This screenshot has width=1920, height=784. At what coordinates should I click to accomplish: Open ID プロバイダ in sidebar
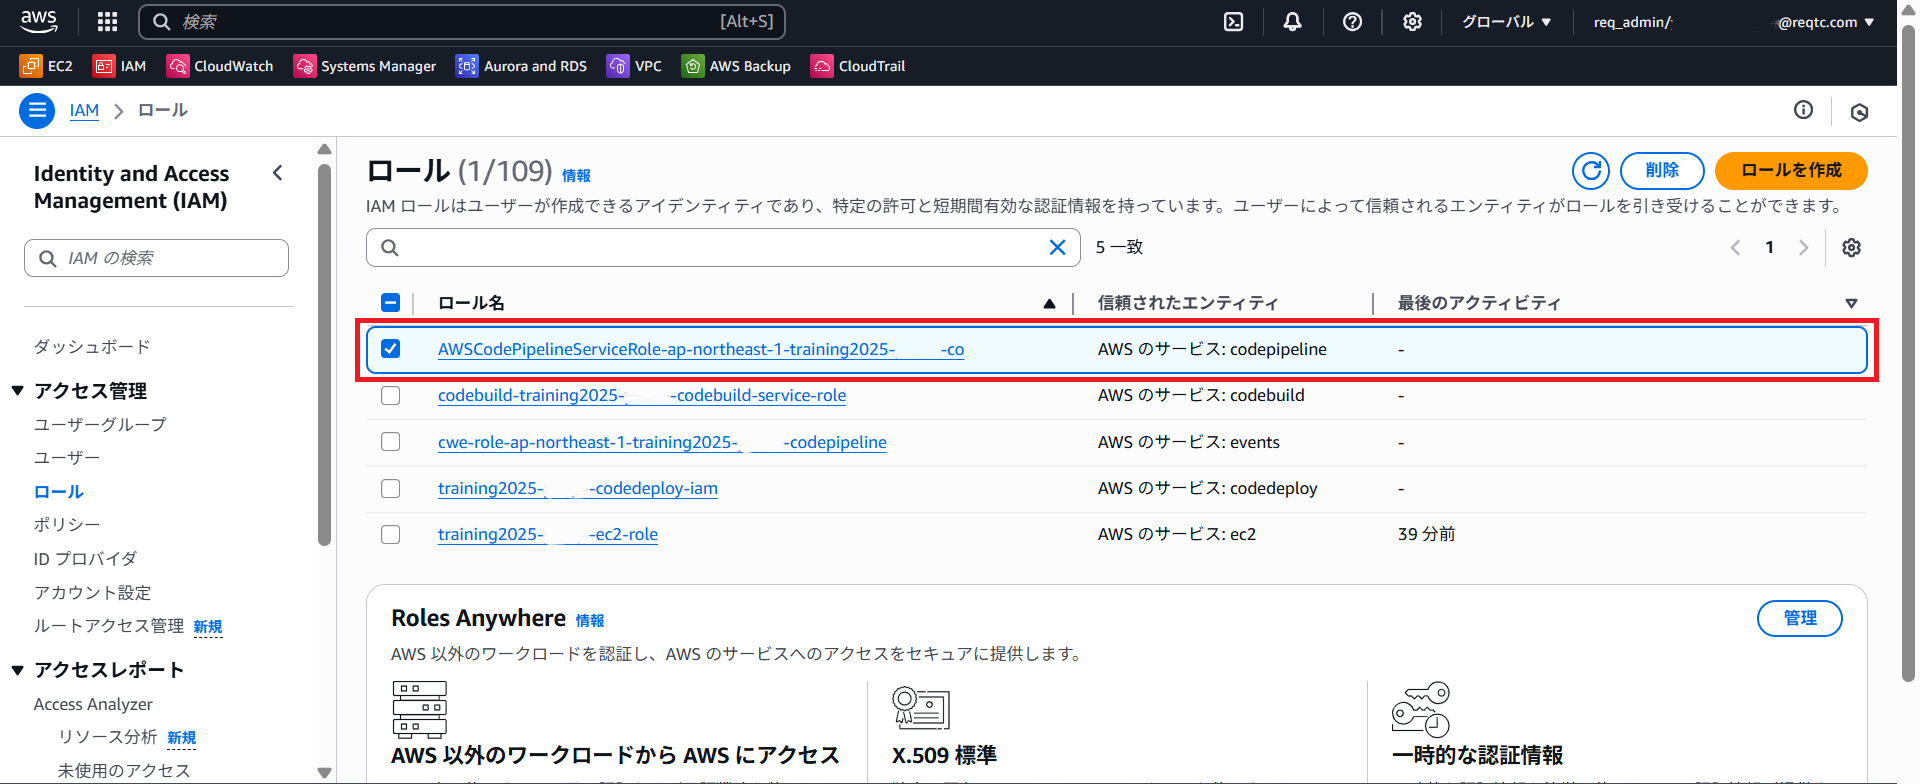click(85, 559)
